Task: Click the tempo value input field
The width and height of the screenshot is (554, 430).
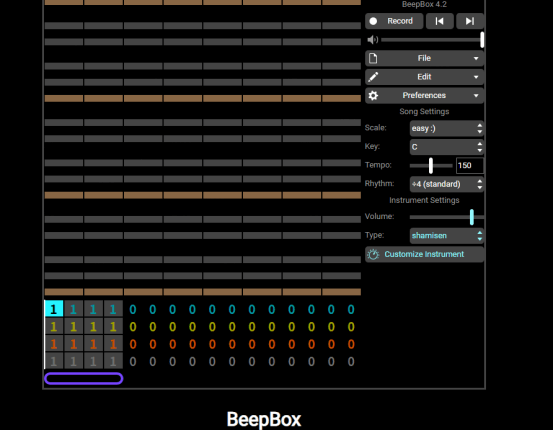Action: tap(470, 165)
